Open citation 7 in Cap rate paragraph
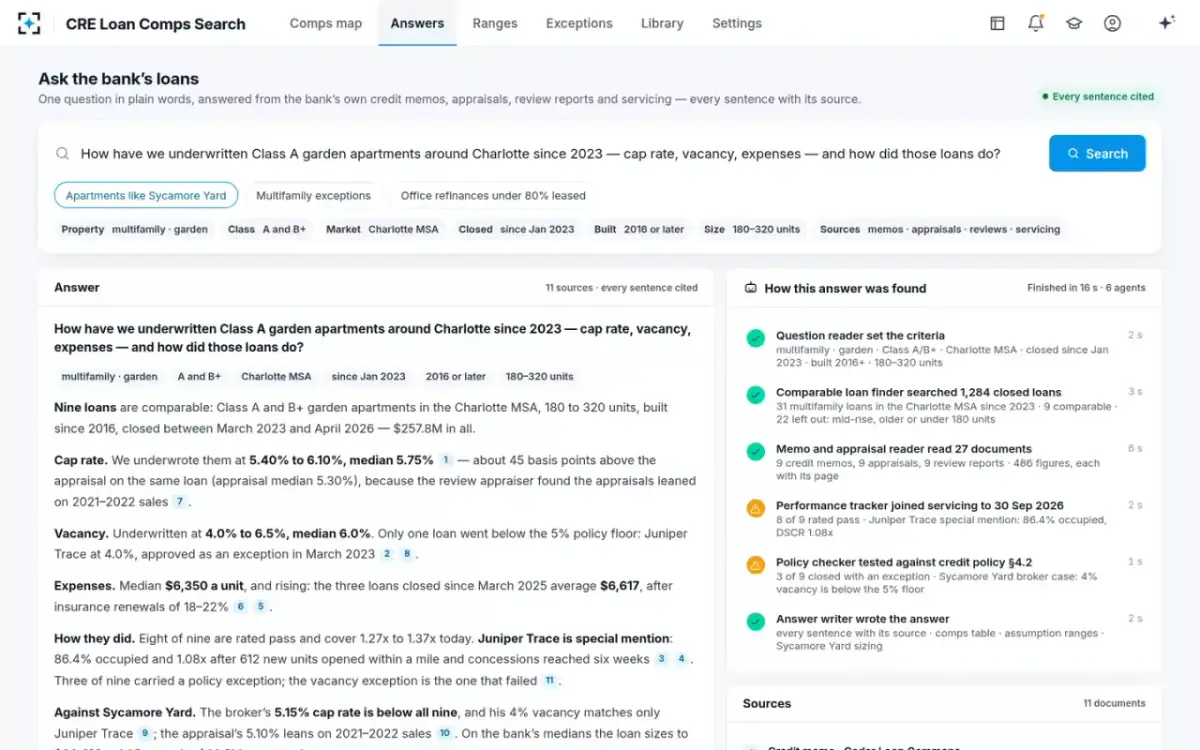The width and height of the screenshot is (1200, 750). tap(180, 502)
